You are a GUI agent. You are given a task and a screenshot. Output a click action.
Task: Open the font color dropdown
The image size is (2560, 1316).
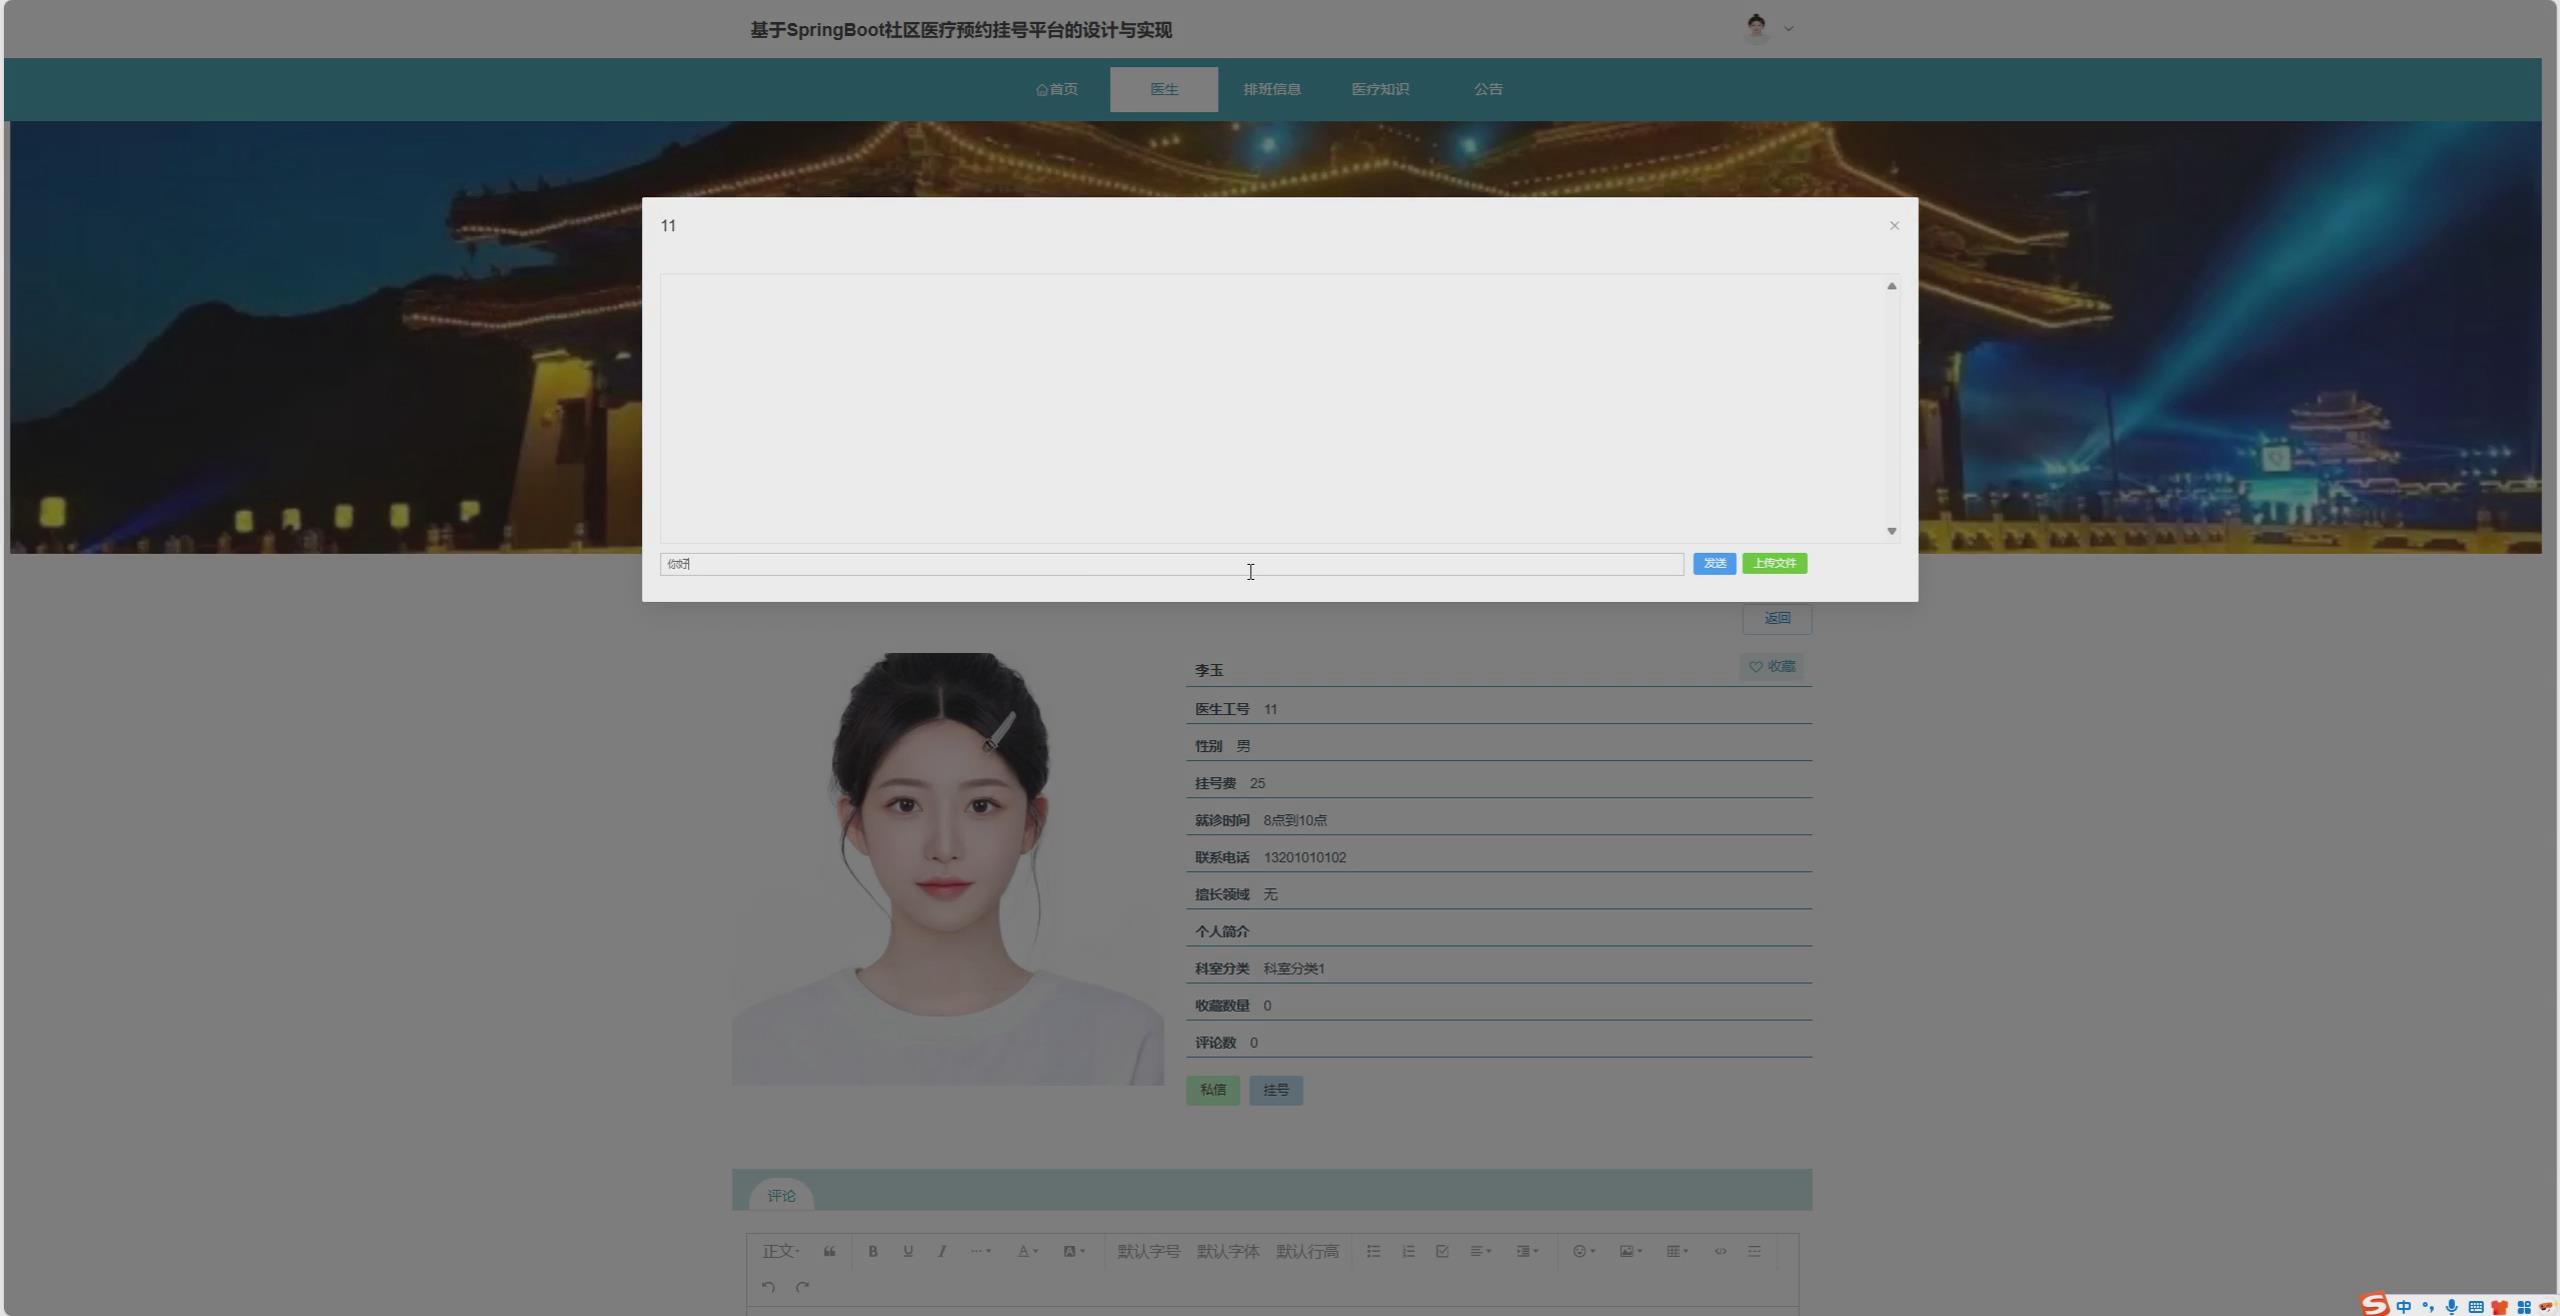(x=1026, y=1250)
